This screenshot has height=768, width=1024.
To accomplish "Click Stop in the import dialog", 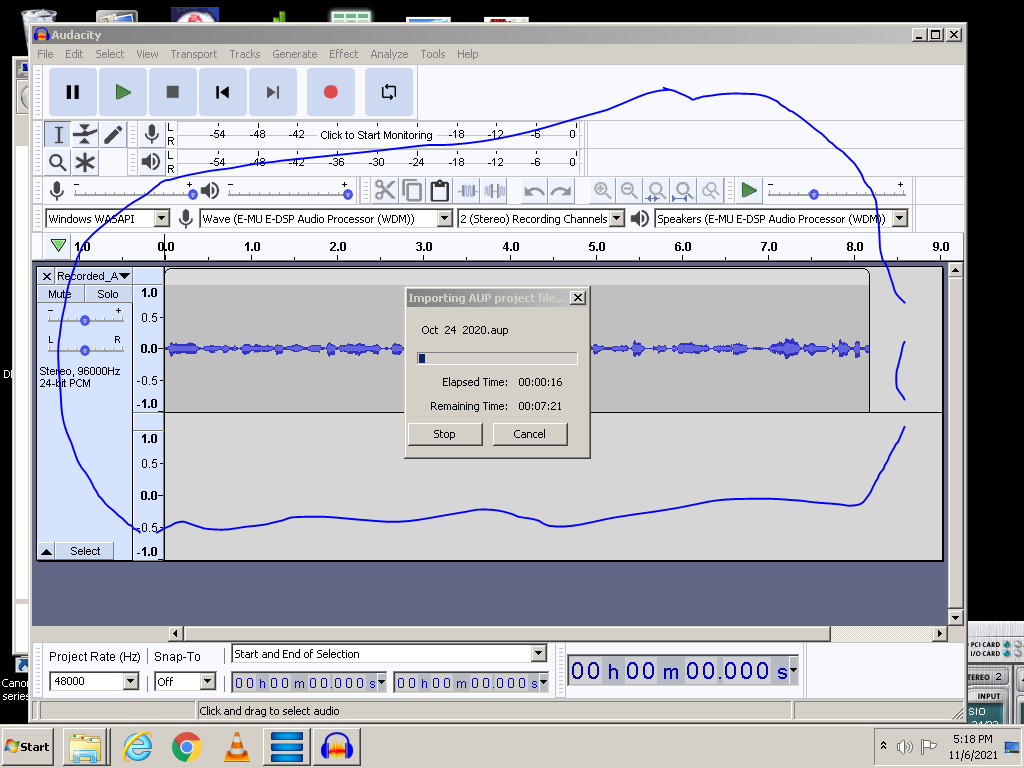I will (x=445, y=434).
